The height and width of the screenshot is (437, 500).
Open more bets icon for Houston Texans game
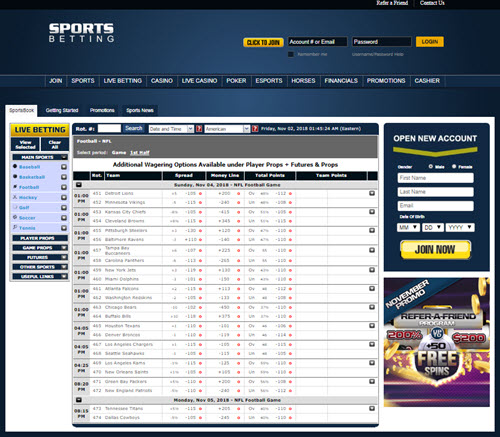[x=372, y=326]
